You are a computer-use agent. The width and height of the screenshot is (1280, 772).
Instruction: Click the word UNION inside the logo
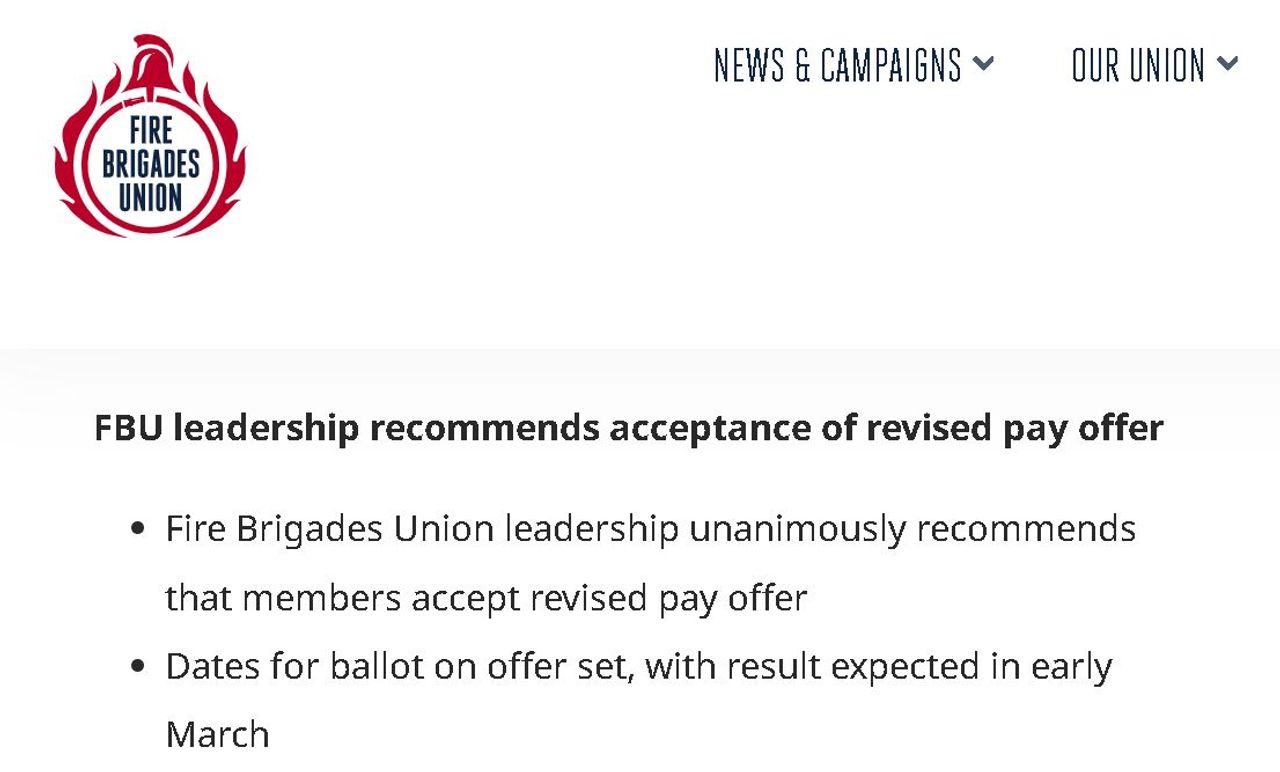coord(150,195)
